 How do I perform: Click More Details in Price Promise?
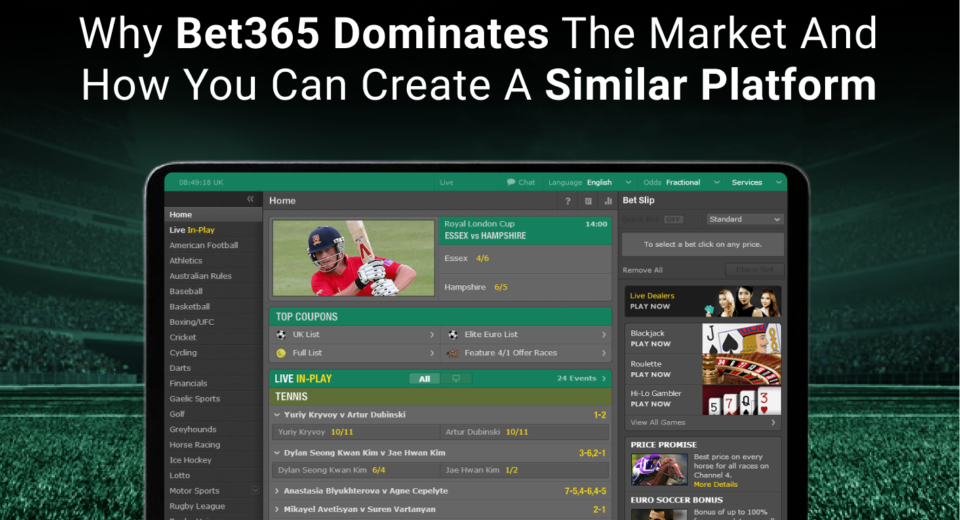(x=715, y=484)
